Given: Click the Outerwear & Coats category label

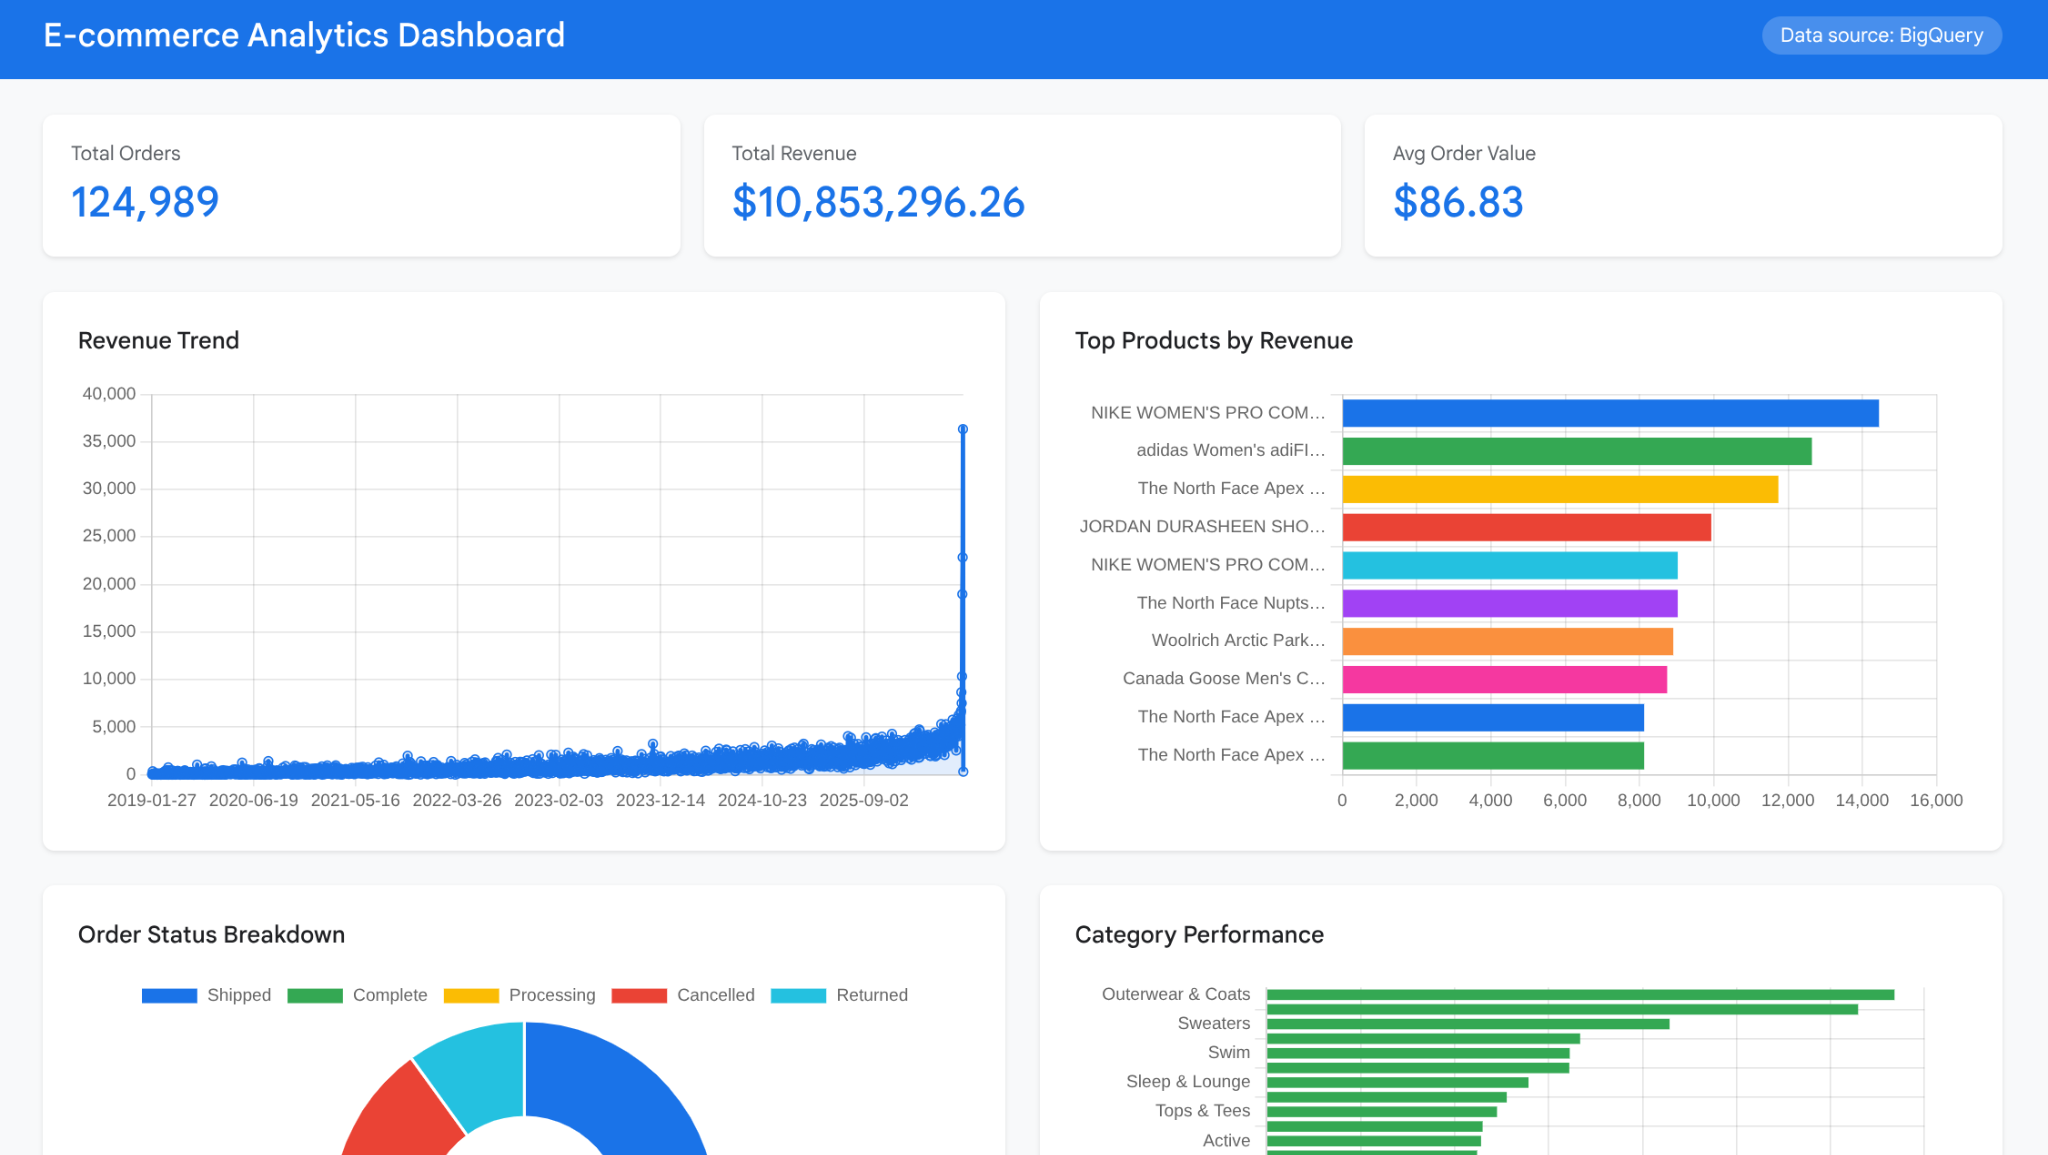Looking at the screenshot, I should 1176,994.
